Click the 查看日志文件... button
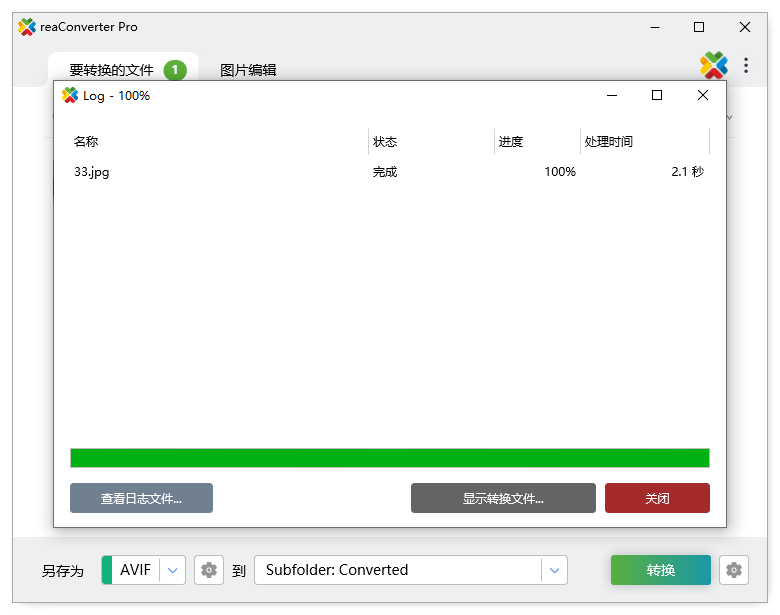Image resolution: width=780 pixels, height=615 pixels. coord(141,498)
